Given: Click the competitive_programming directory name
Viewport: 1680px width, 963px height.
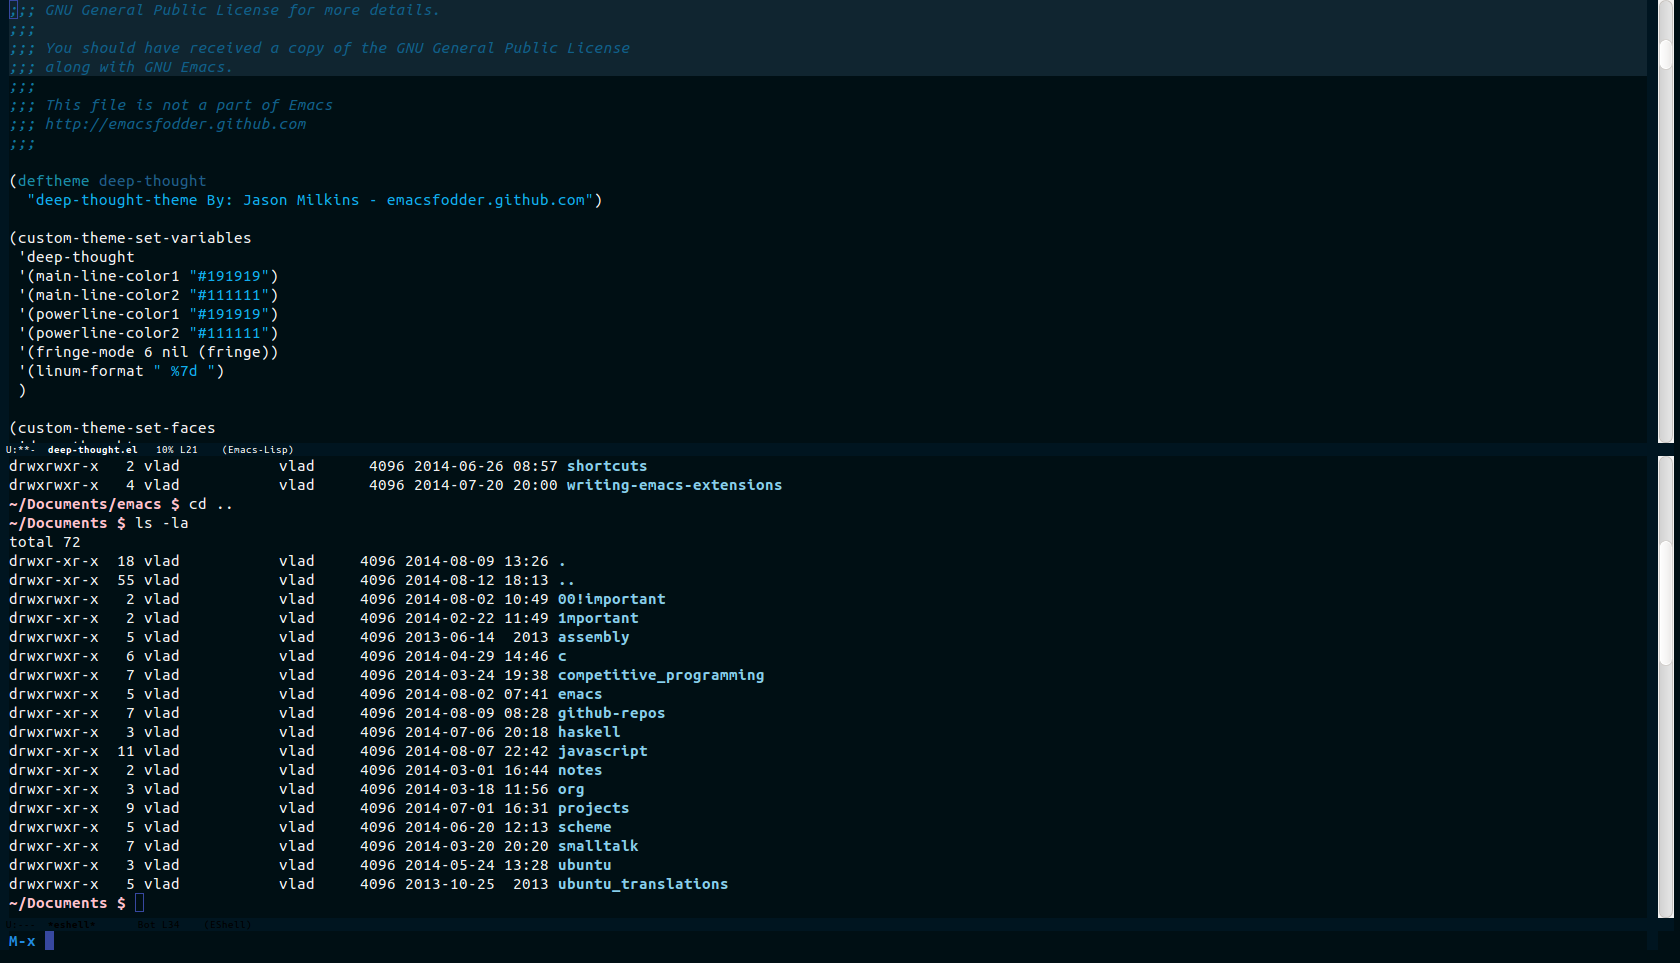Looking at the screenshot, I should [x=660, y=675].
